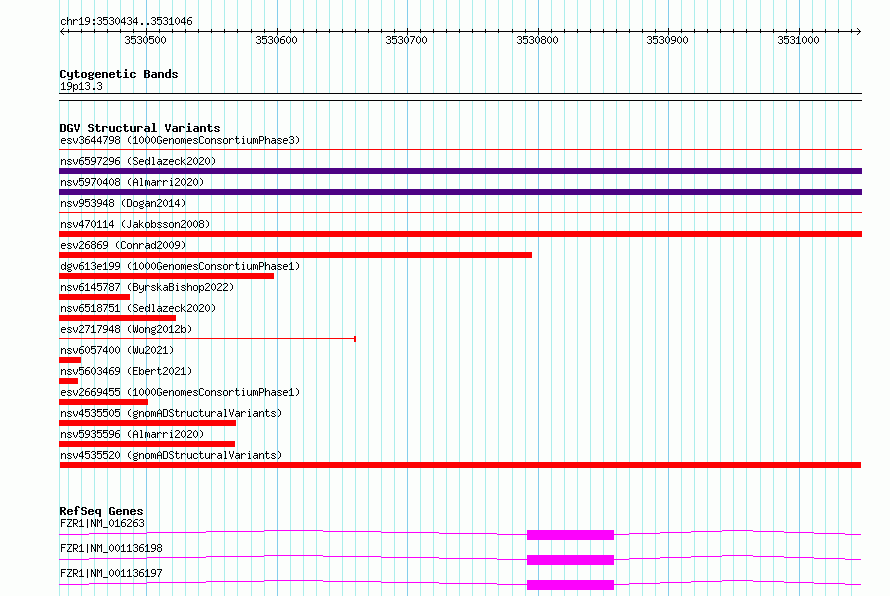Screen dimensions: 890x596
Task: Click the esv3644798 variant label
Action: point(180,140)
